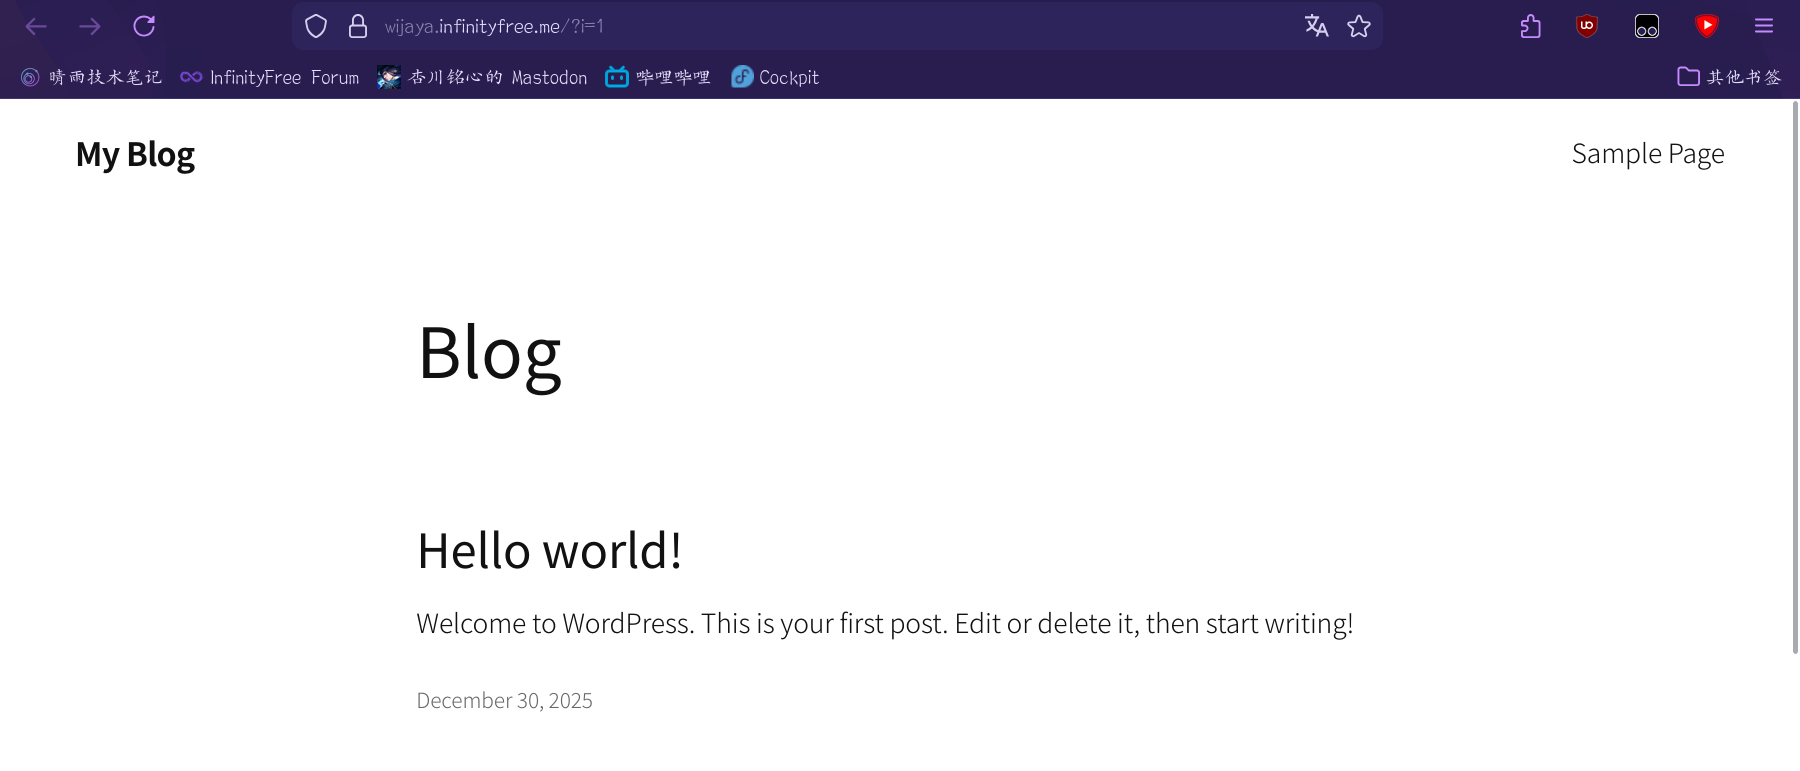Open the Extensions puzzle piece icon
The image size is (1800, 771).
tap(1530, 27)
